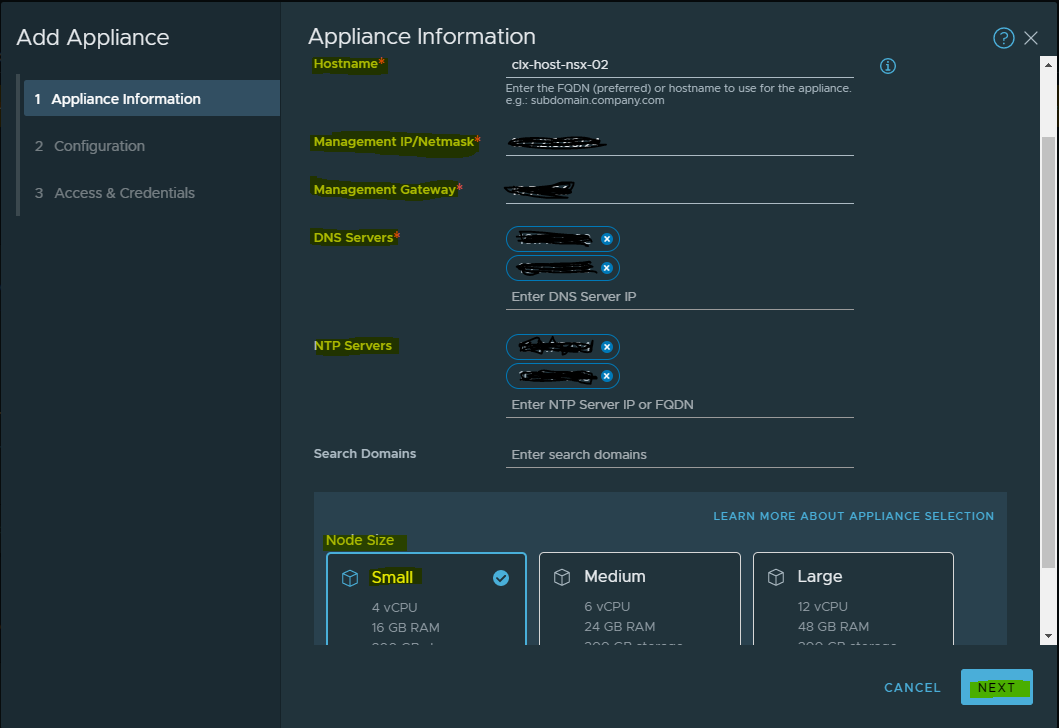
Task: Click the Appliance Information heading
Action: 422,36
